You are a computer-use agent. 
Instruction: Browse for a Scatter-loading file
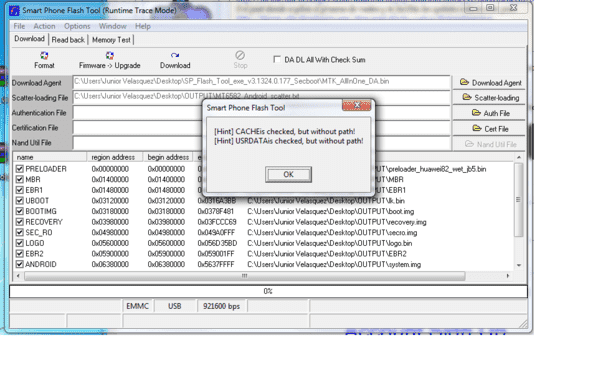[x=490, y=98]
